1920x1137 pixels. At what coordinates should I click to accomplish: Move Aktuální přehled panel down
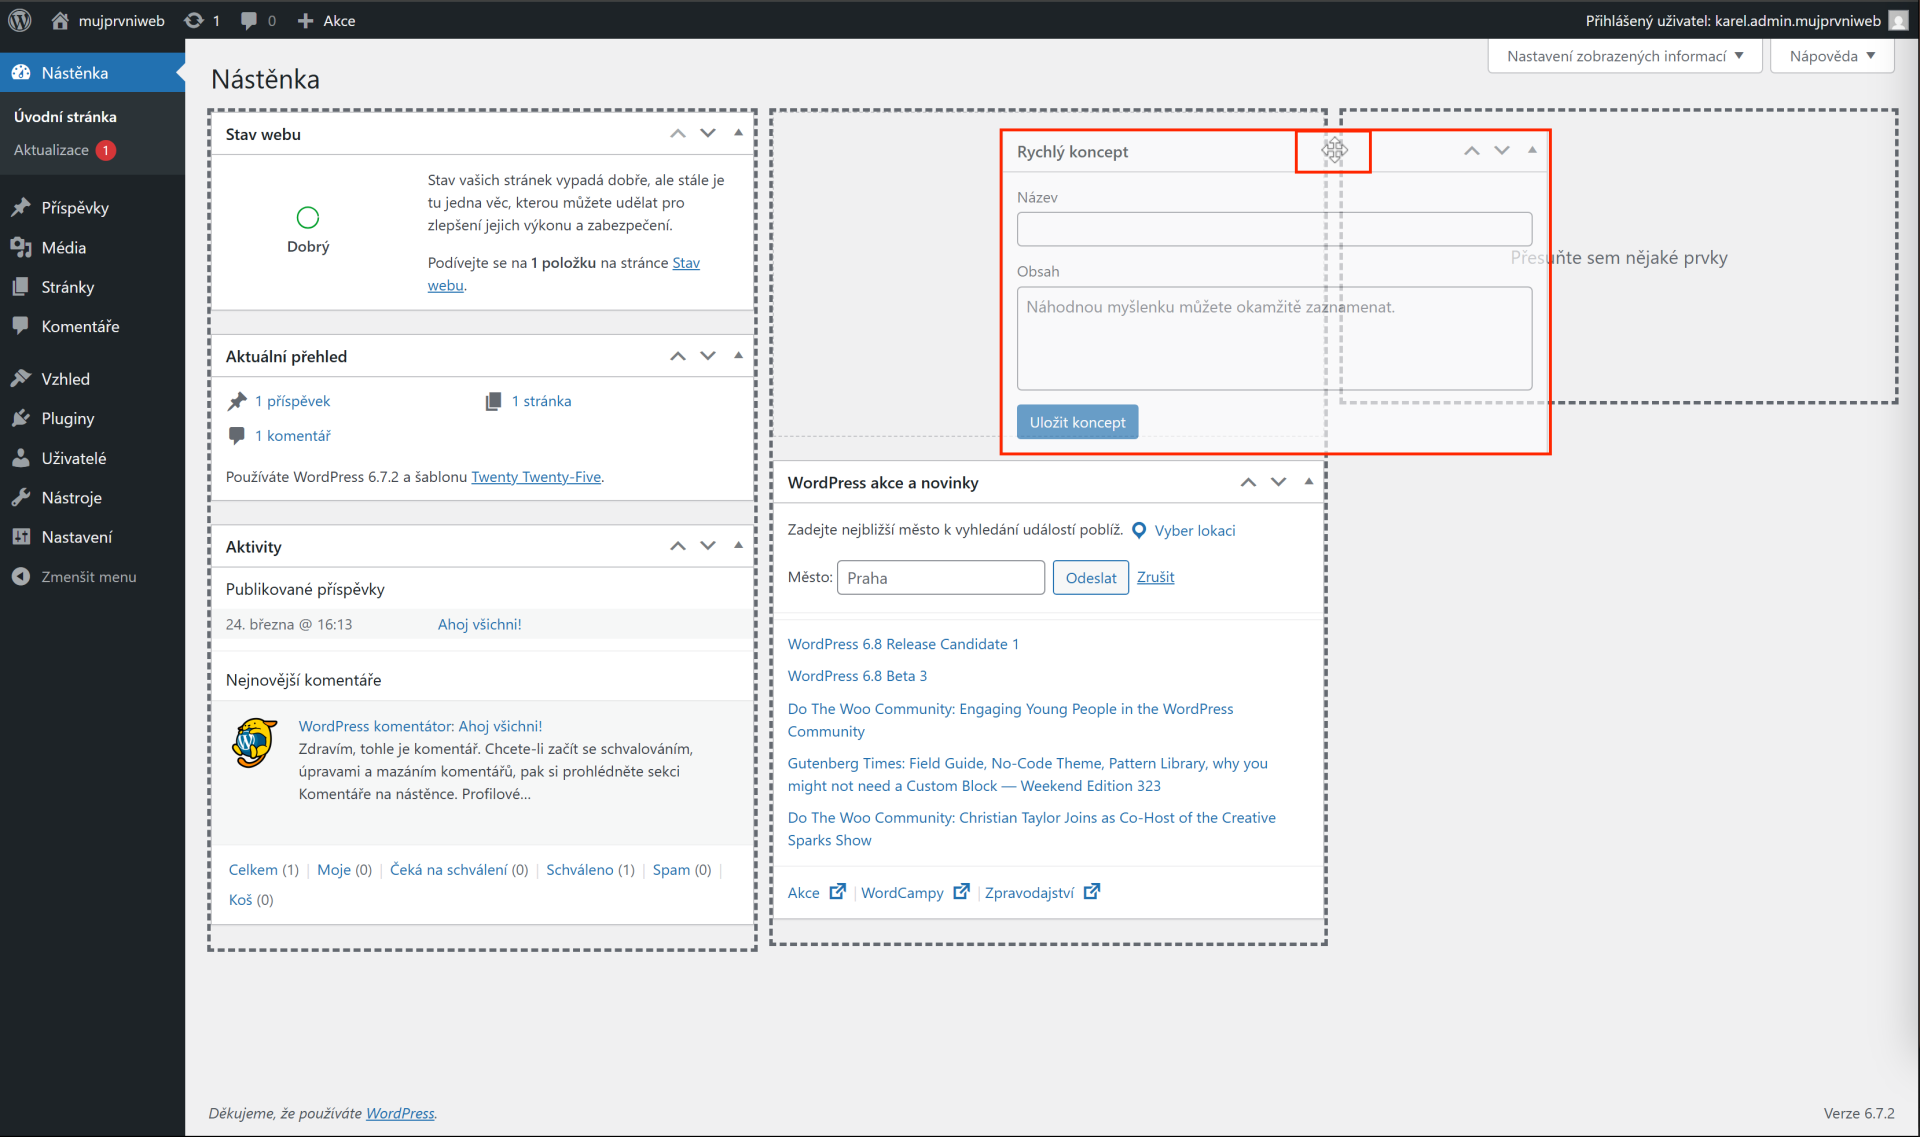708,356
